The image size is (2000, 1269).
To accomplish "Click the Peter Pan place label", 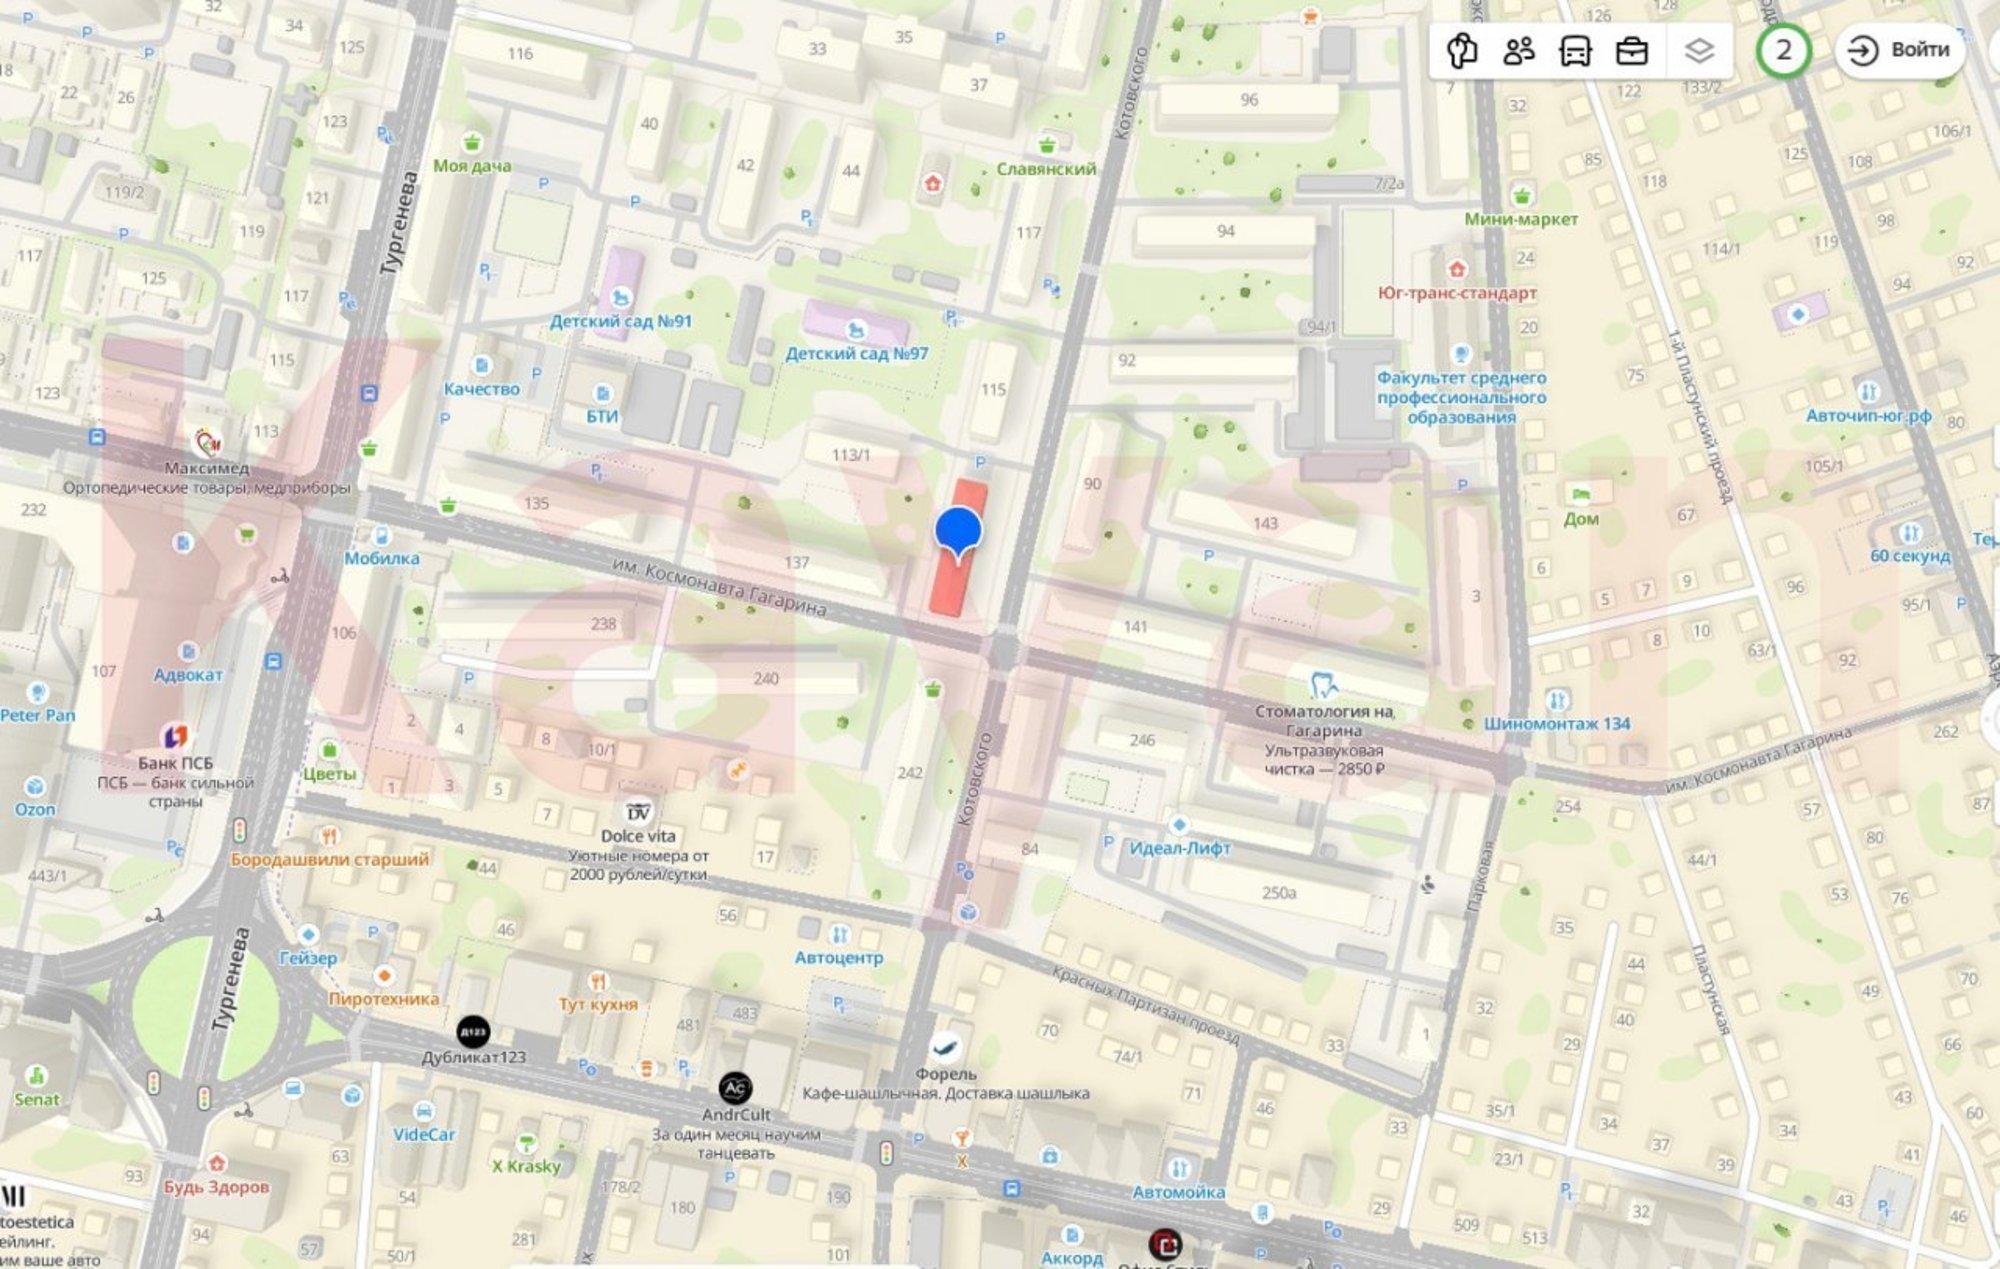I will click(38, 715).
